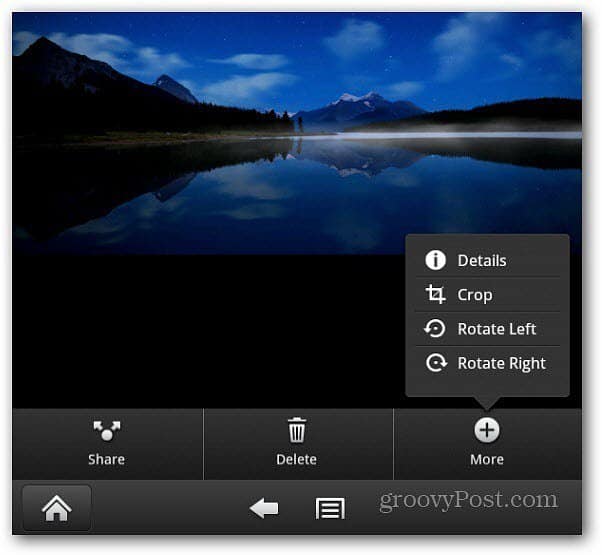
Task: Open the Details menu entry
Action: click(x=487, y=260)
